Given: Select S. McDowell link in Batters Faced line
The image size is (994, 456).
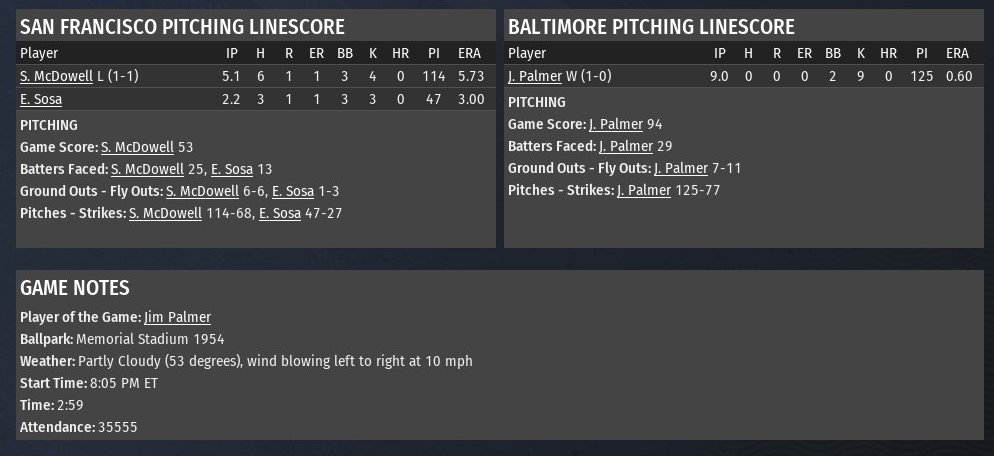Looking at the screenshot, I should [x=147, y=169].
